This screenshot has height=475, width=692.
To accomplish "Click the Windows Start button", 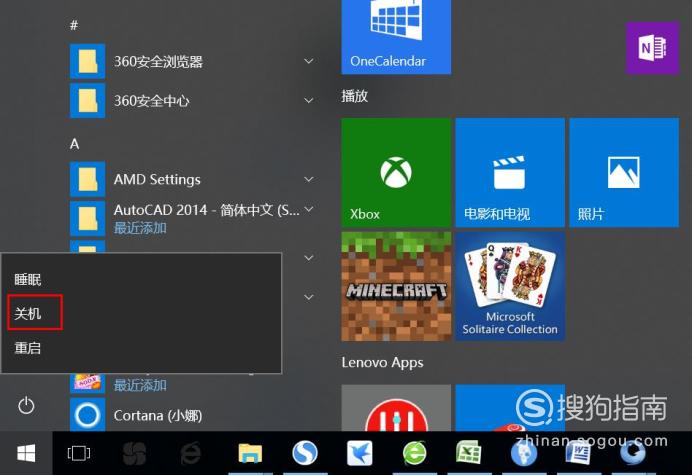I will (26, 453).
